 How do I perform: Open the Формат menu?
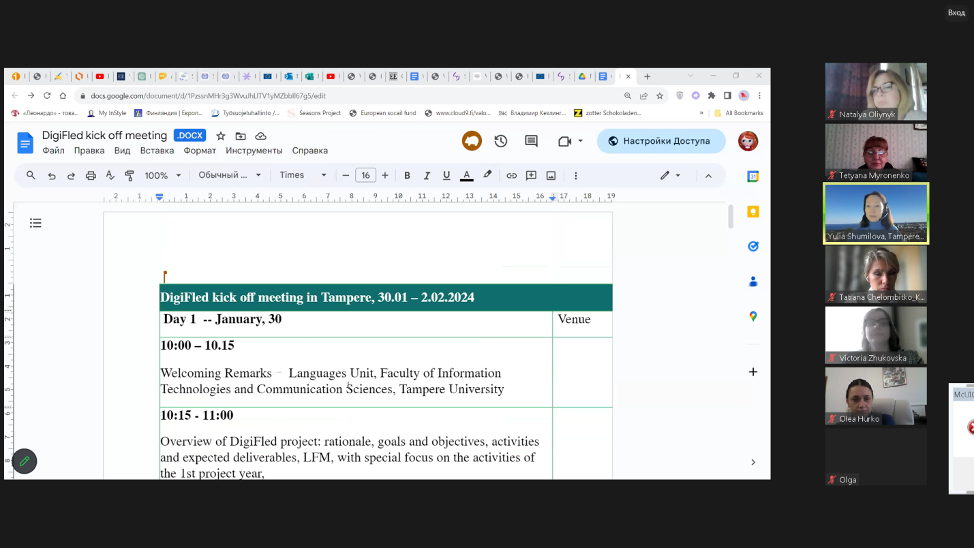pos(199,151)
